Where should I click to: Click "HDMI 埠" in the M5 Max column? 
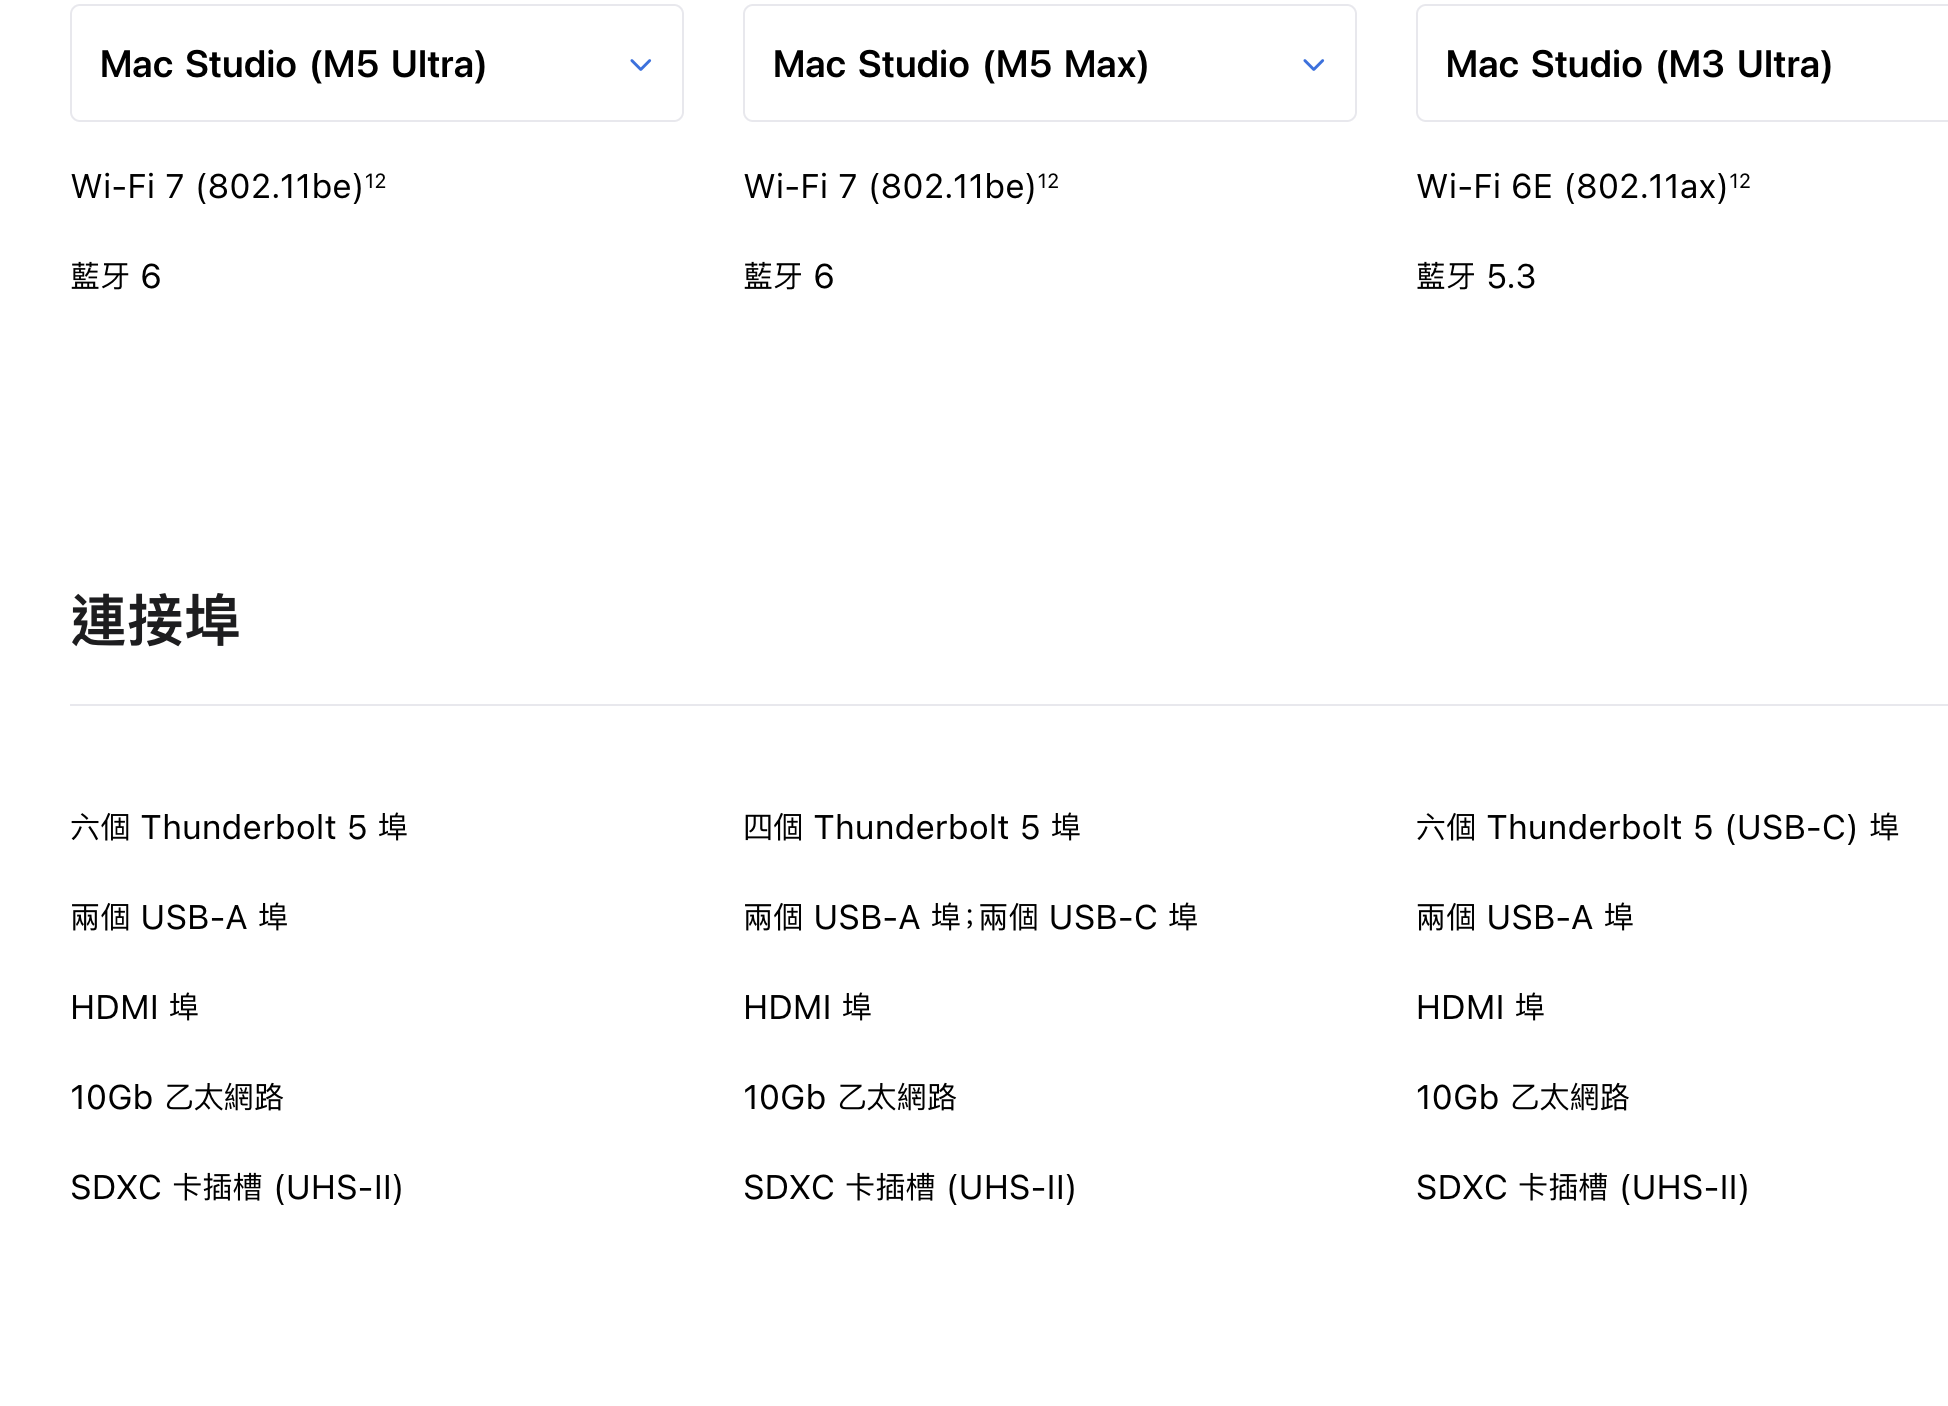pyautogui.click(x=808, y=1007)
